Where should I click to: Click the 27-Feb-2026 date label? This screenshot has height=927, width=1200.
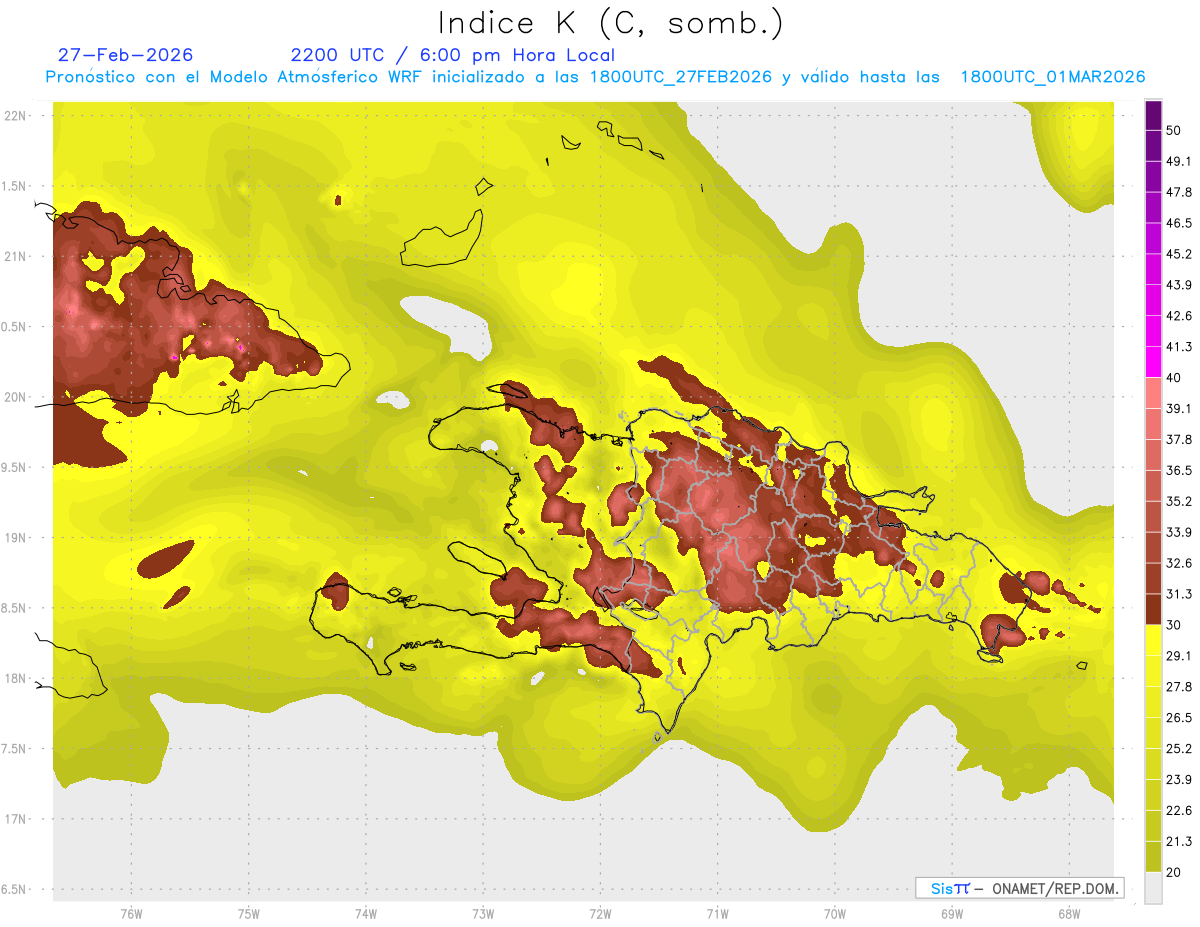(125, 55)
